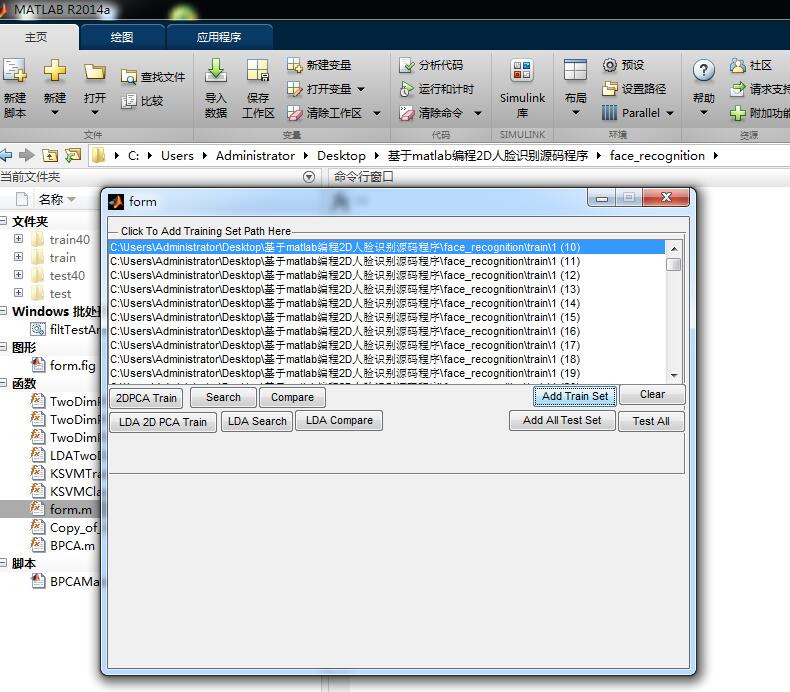
Task: Click 新建变量 new variable icon
Action: point(294,65)
